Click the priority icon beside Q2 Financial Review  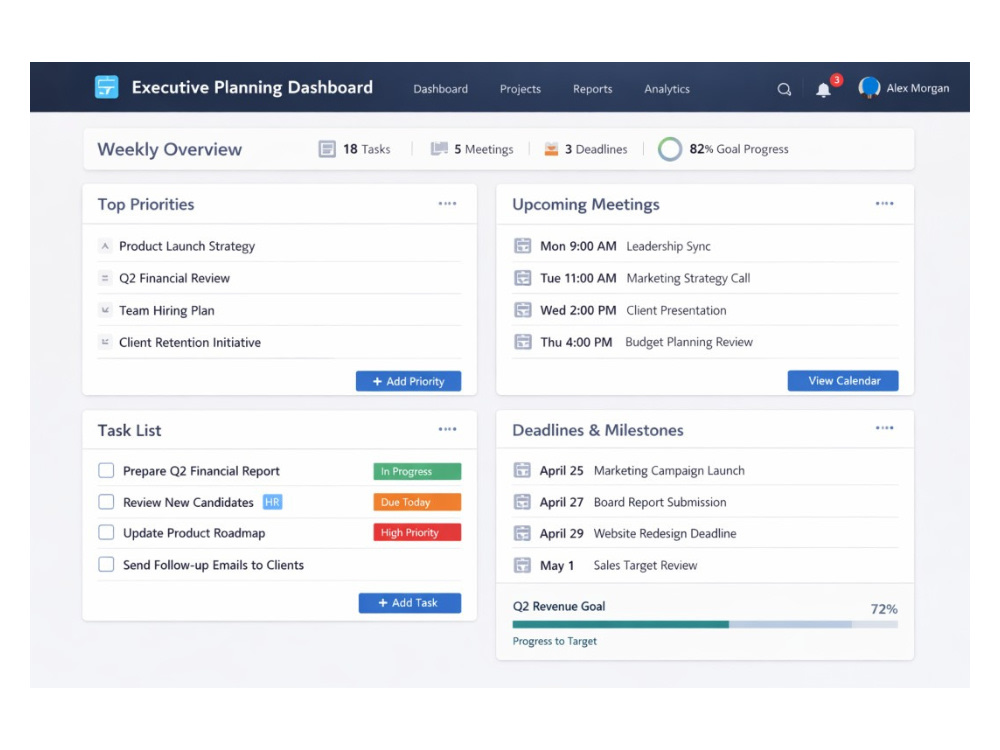(x=105, y=278)
